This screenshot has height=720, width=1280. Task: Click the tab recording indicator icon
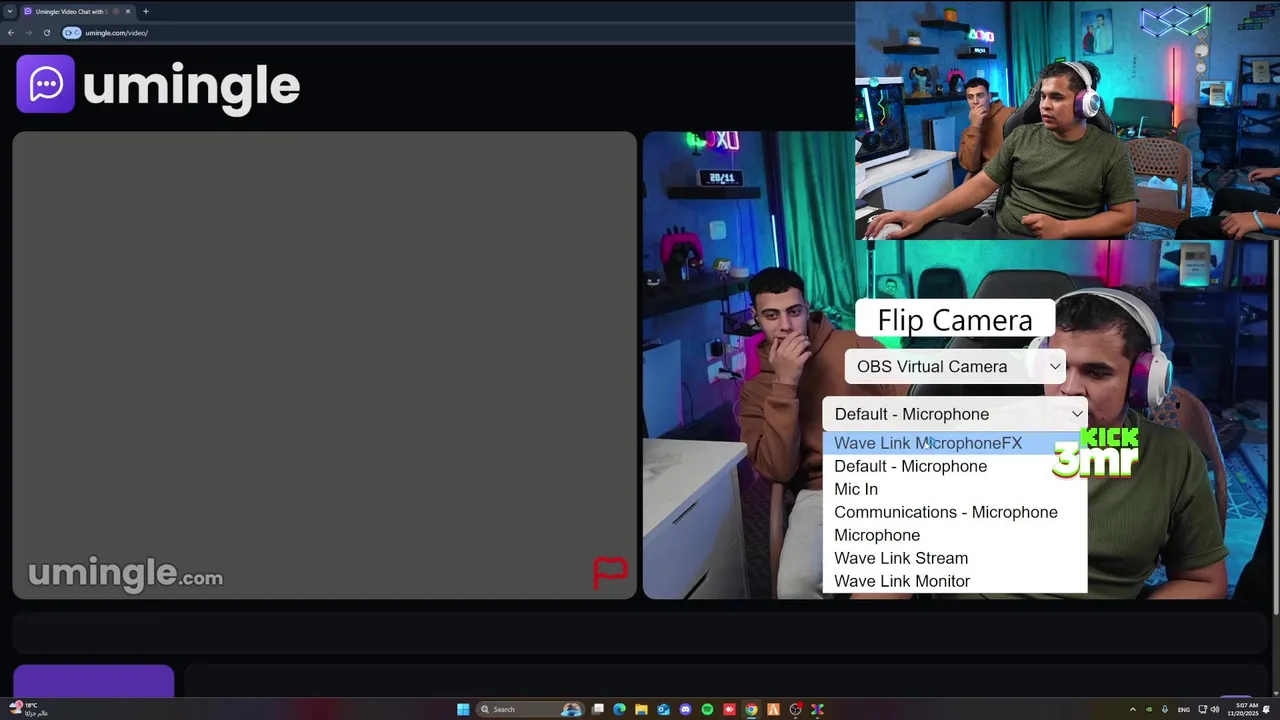pyautogui.click(x=115, y=11)
